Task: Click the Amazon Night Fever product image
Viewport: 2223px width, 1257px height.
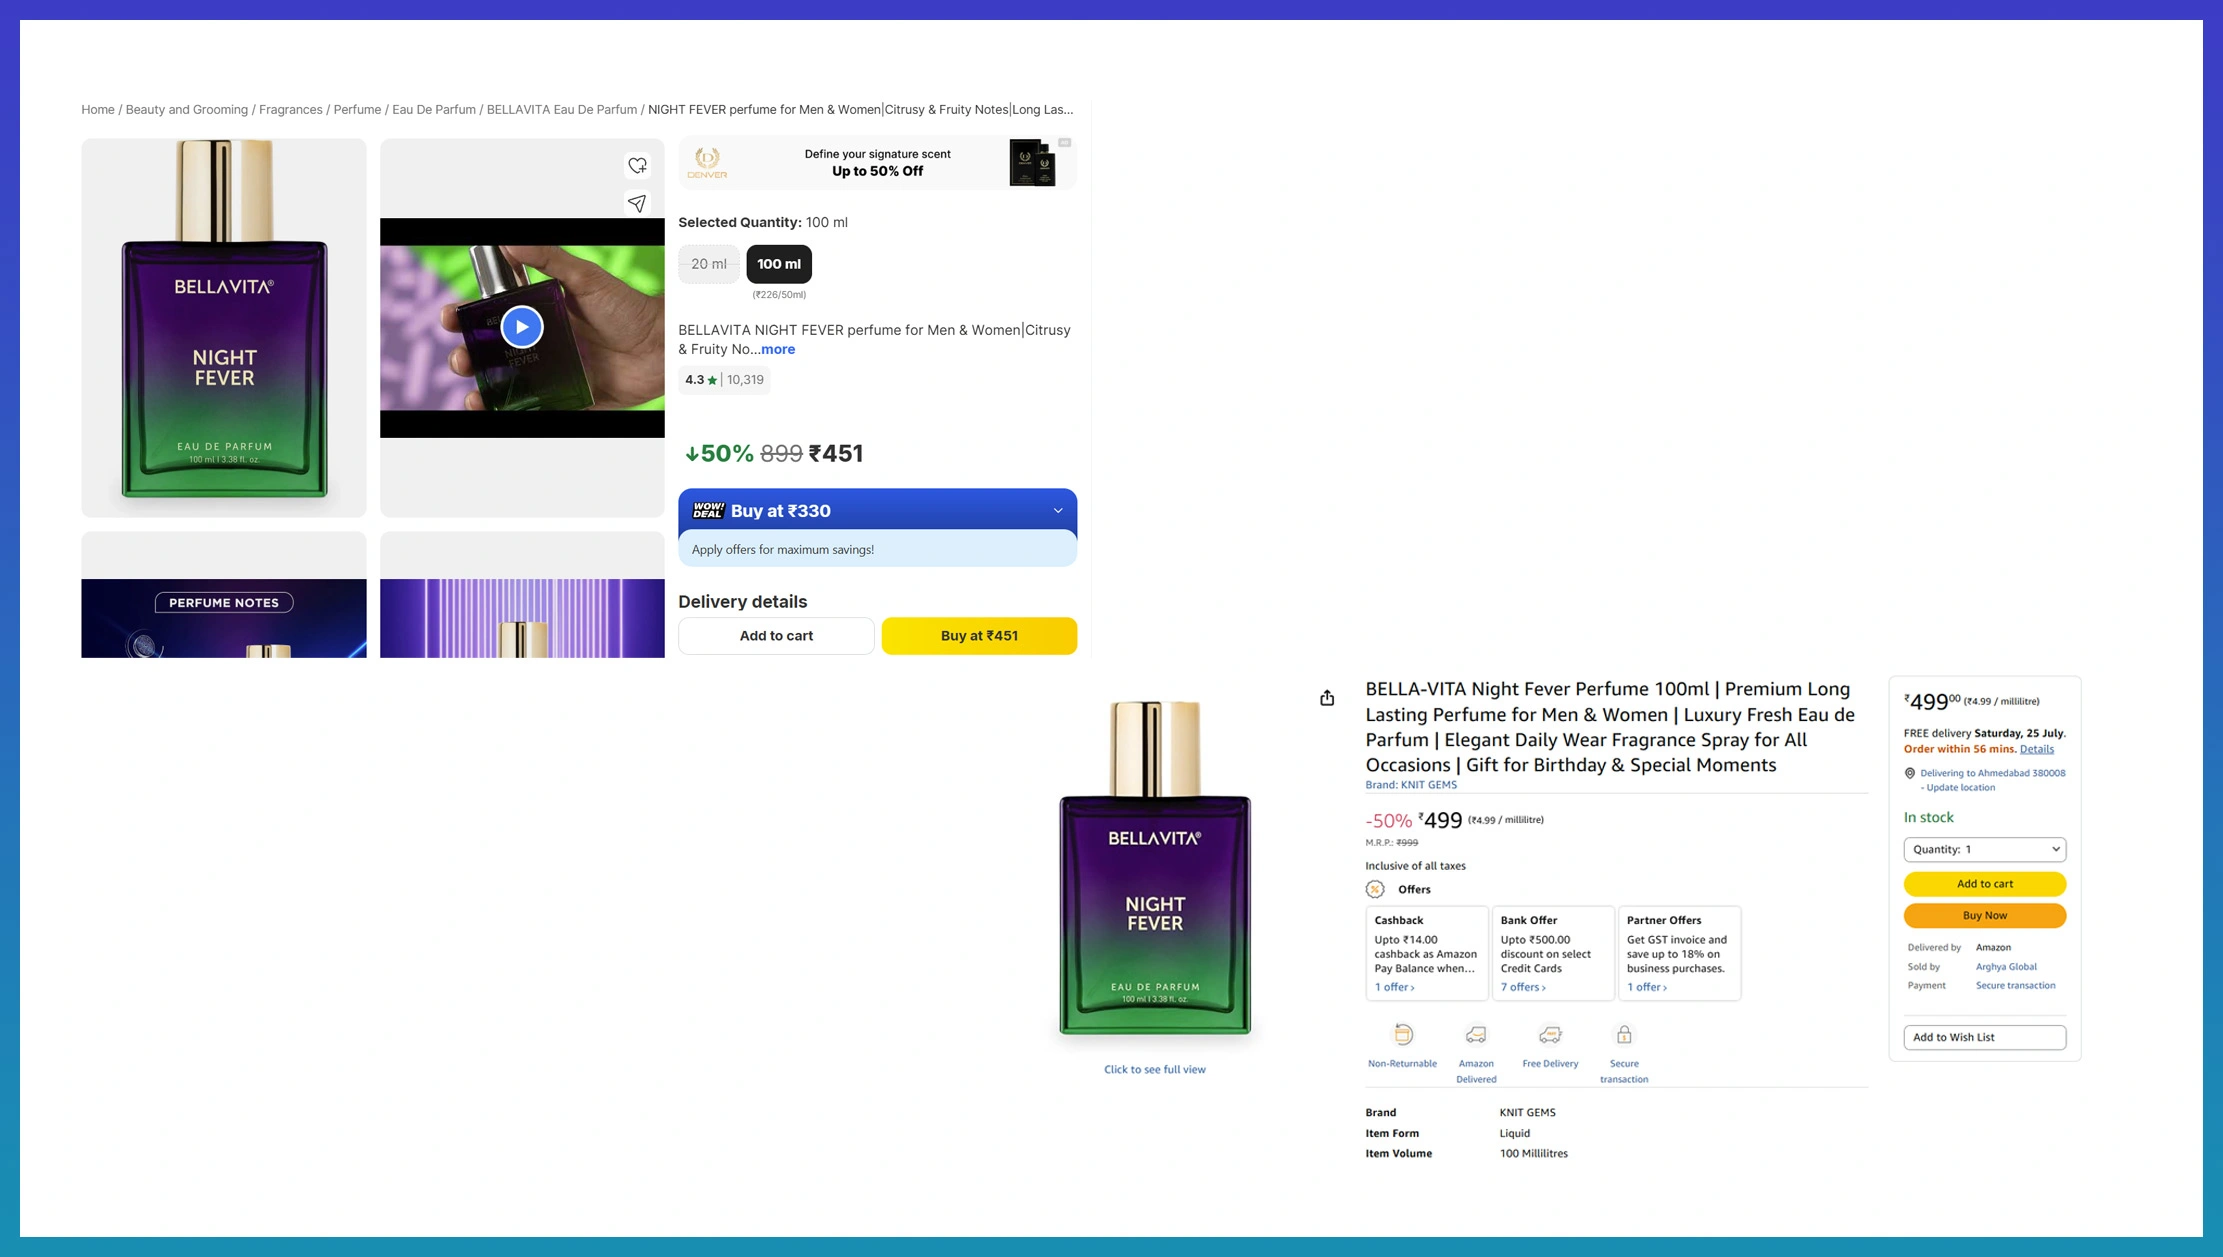Action: (1155, 868)
